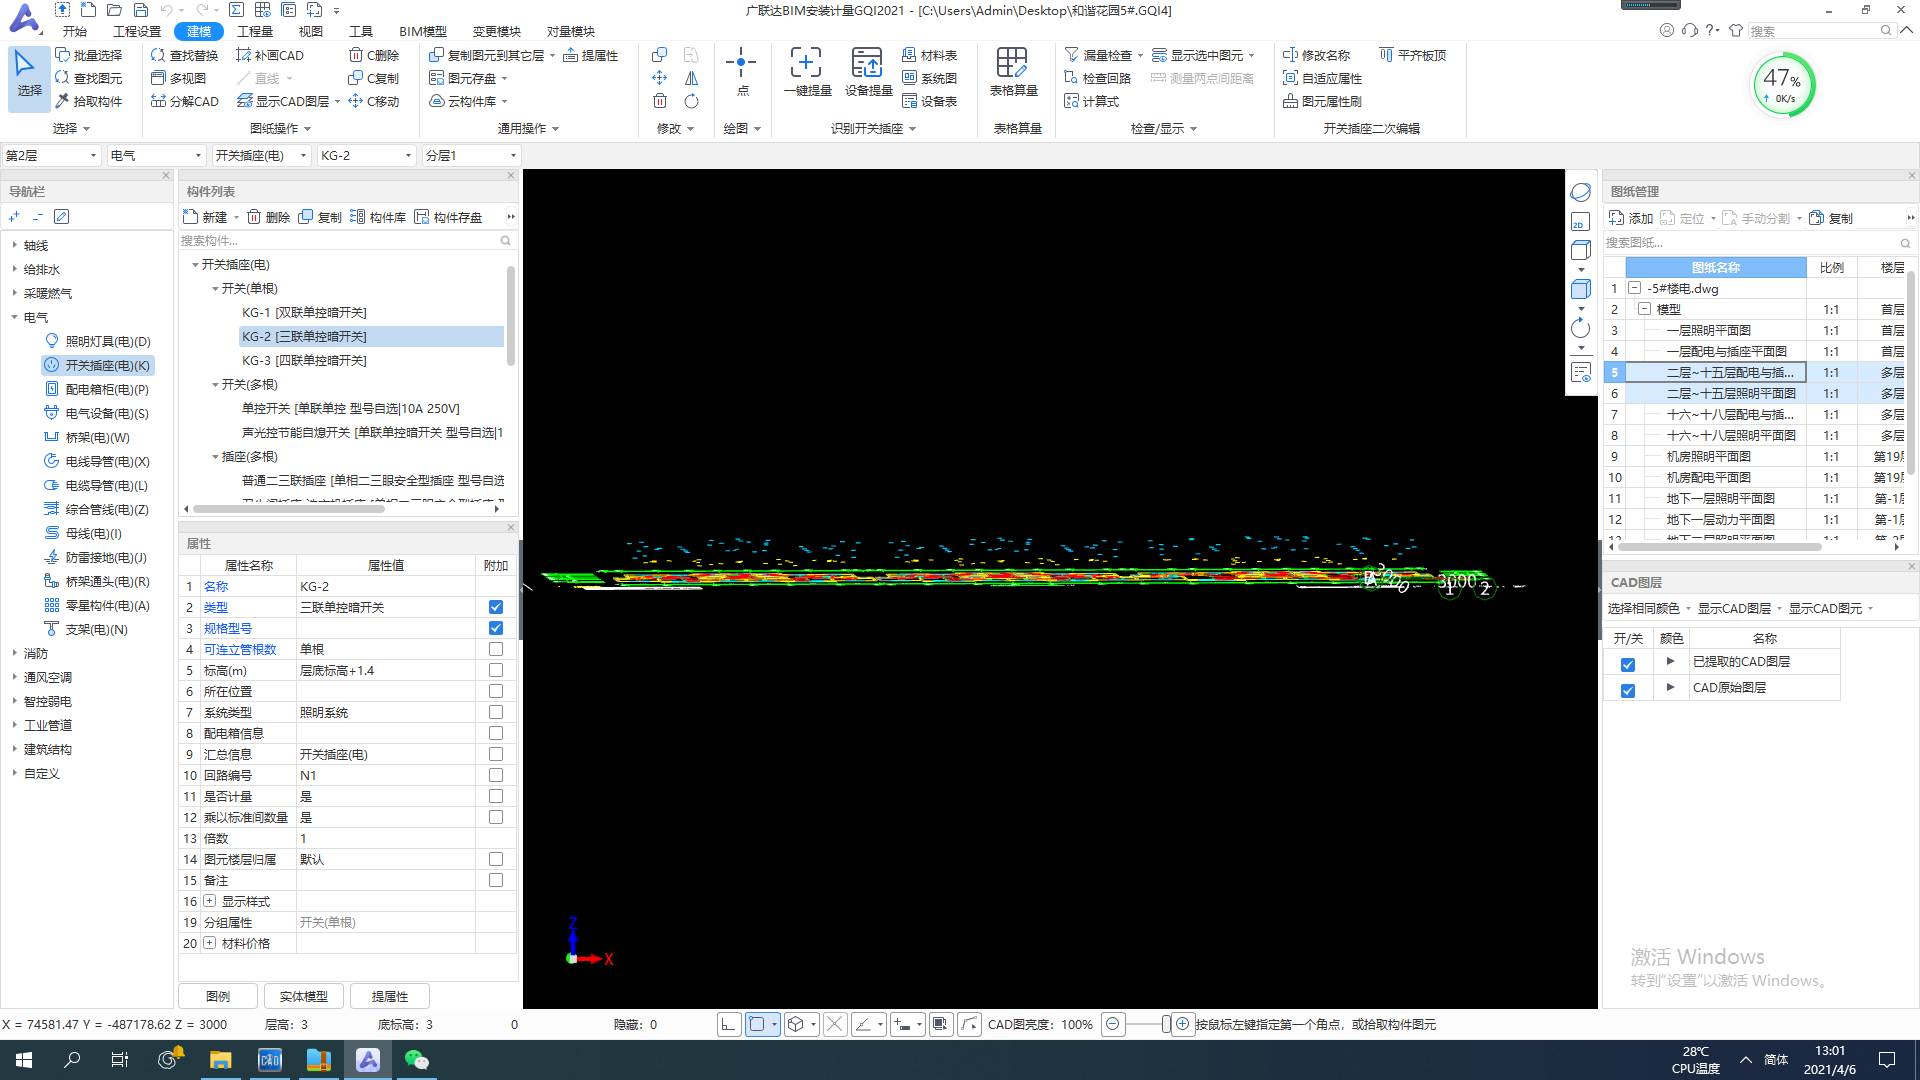
Task: Switch viewport to 2D view icon
Action: coord(1580,222)
